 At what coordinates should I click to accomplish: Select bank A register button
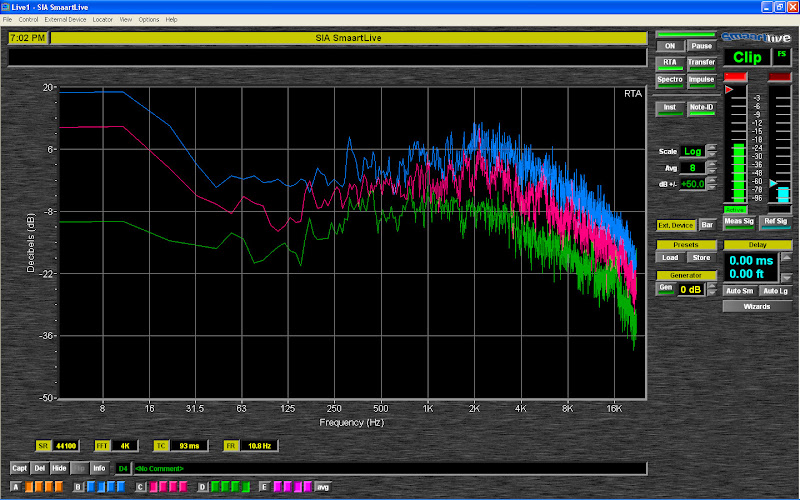click(16, 487)
